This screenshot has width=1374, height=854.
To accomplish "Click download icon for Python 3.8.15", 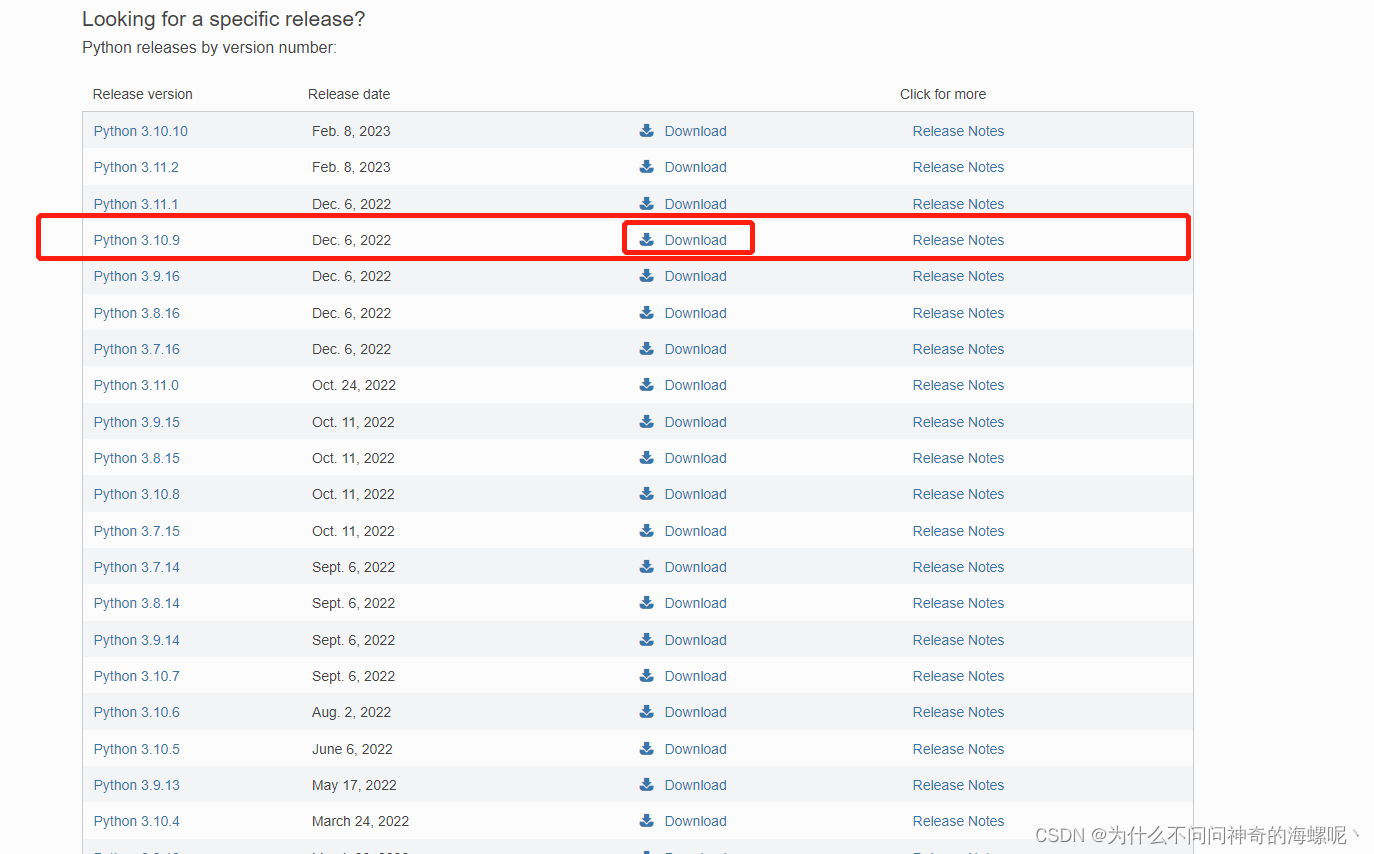I will click(x=647, y=457).
